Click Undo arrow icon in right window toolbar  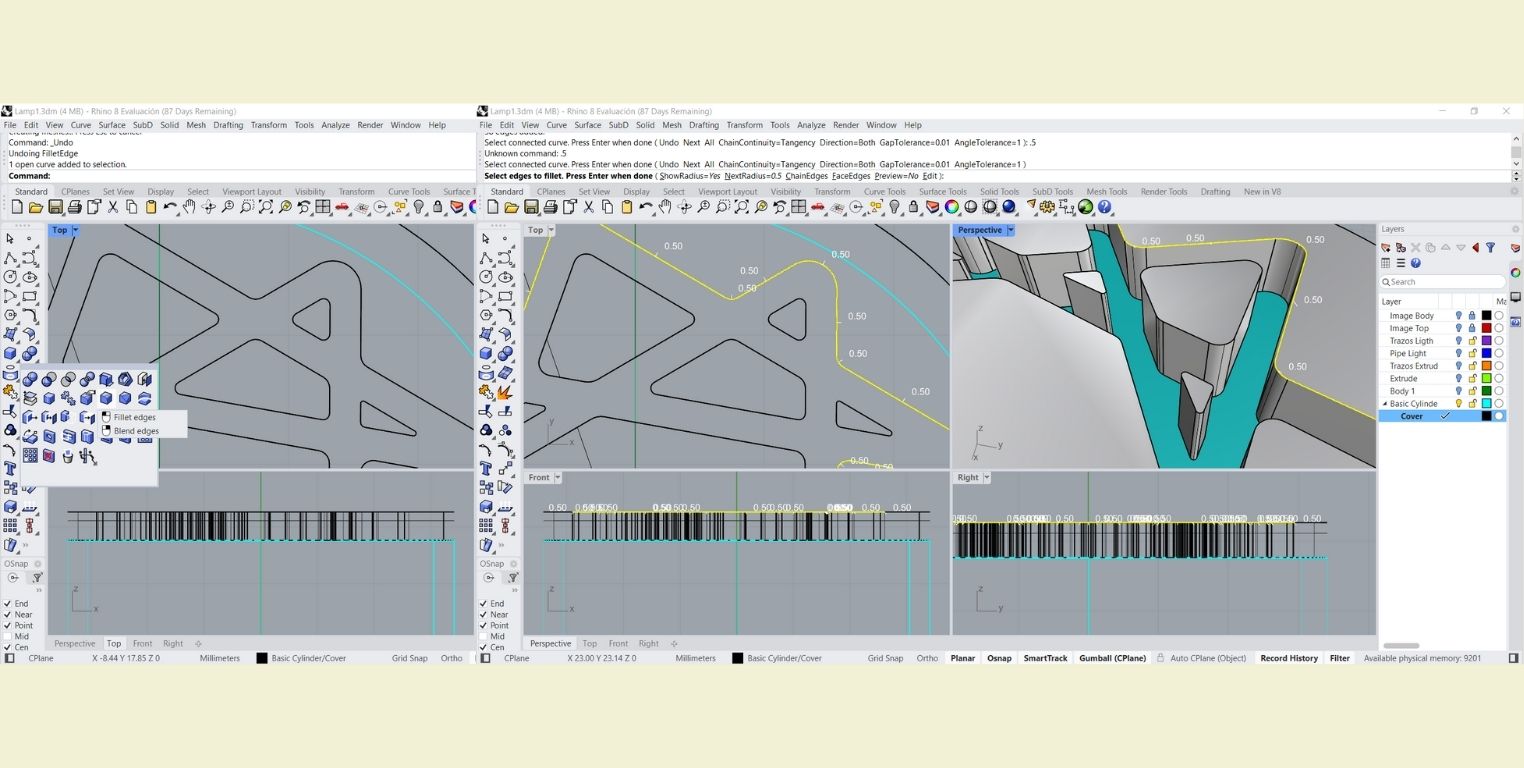(647, 207)
